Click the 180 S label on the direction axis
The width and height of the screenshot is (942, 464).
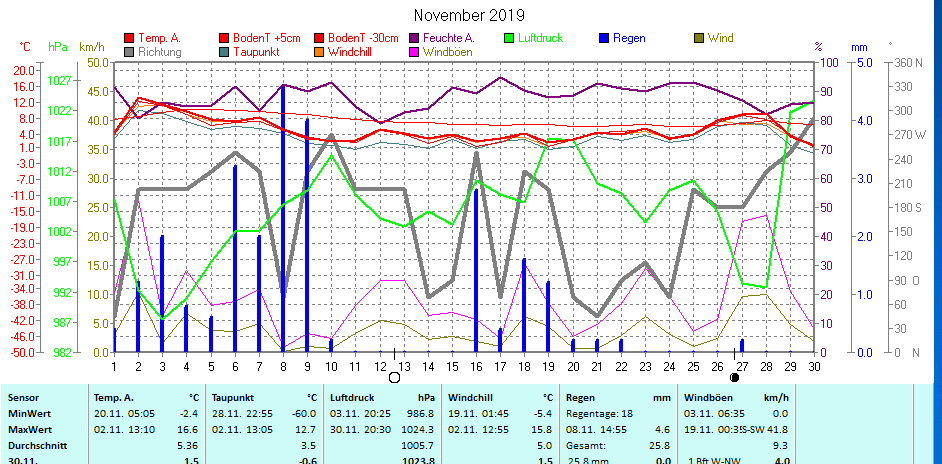[908, 208]
